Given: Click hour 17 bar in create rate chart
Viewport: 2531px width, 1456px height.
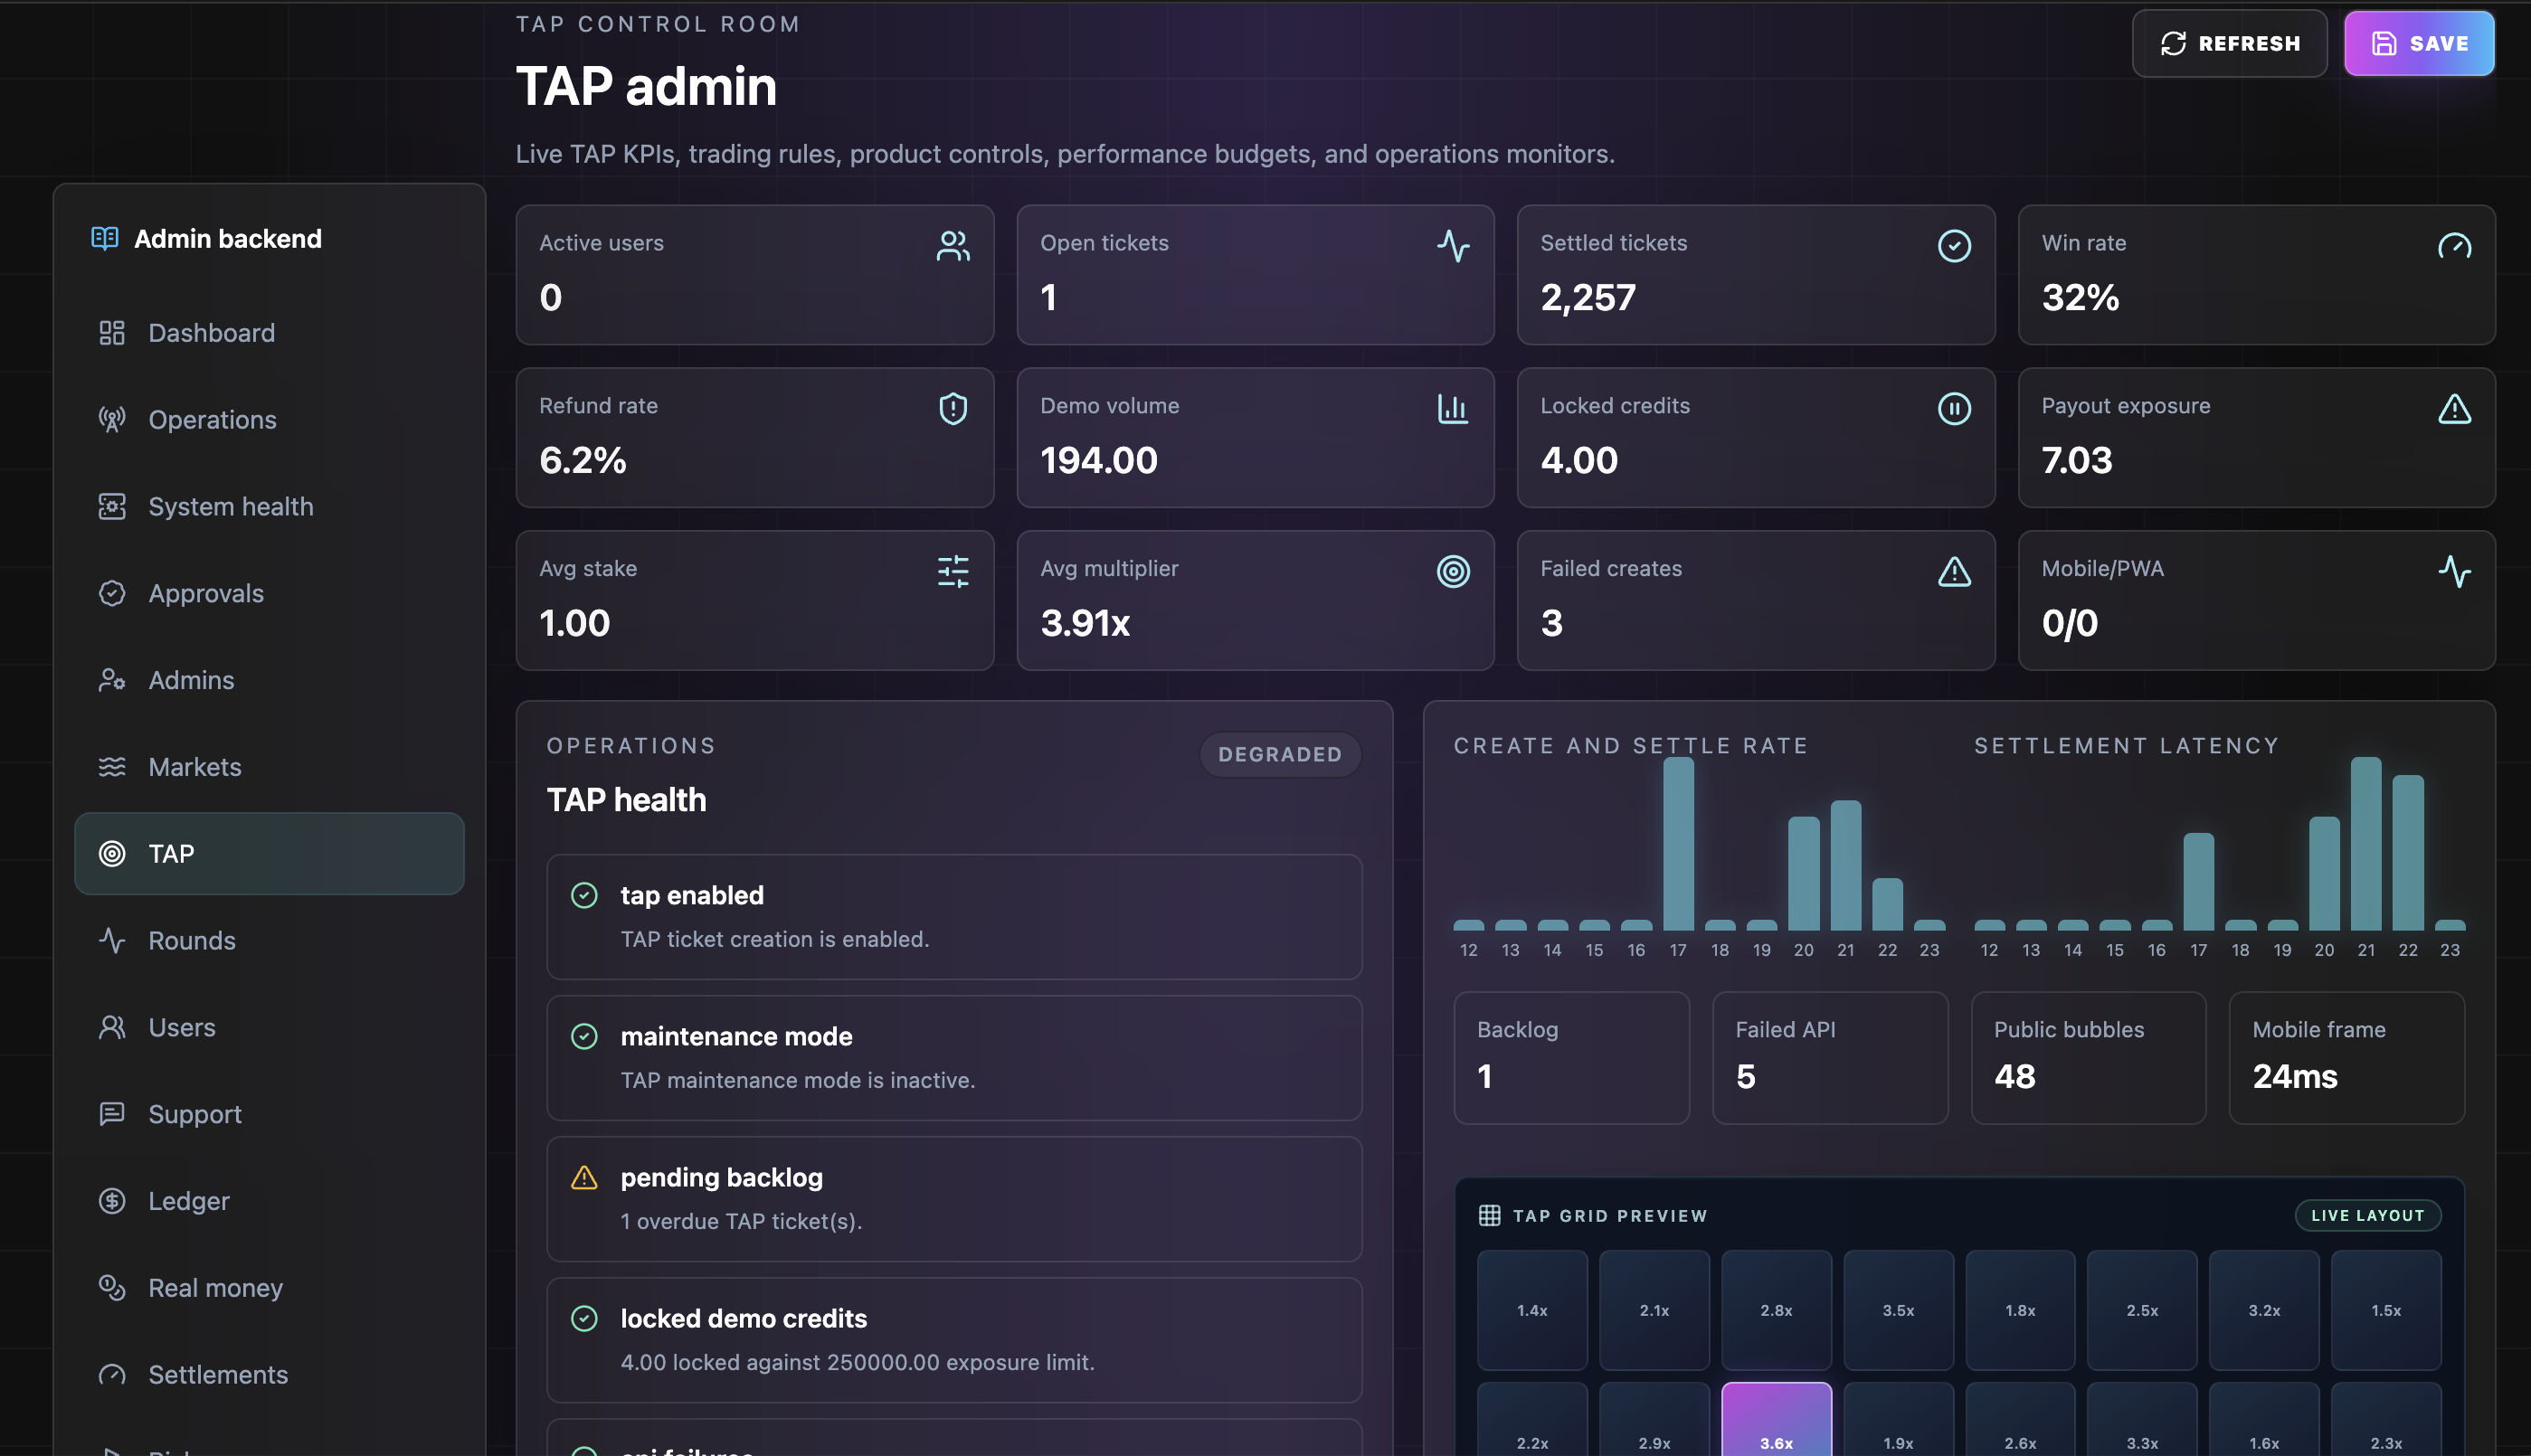Looking at the screenshot, I should [1678, 844].
